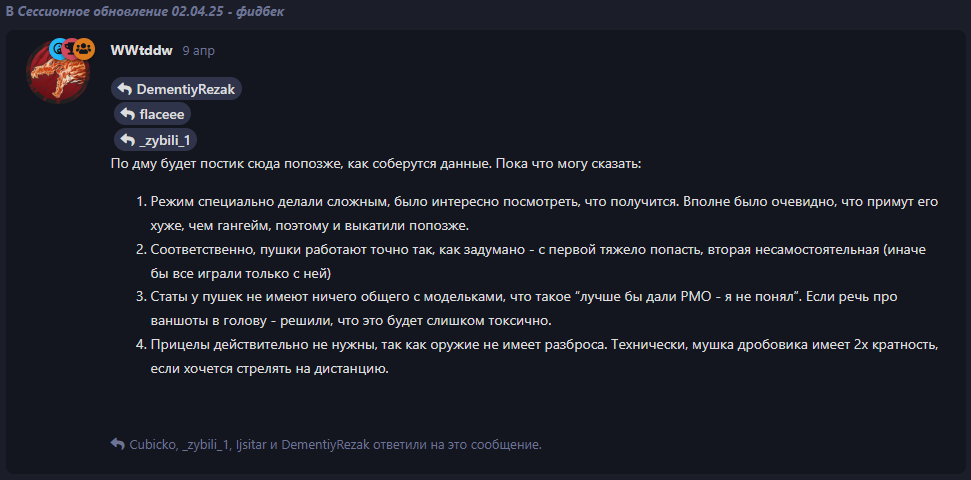Screen dimensions: 971x480
Task: Click reply arrow icon beside DementiyRezak chip
Action: coord(124,89)
